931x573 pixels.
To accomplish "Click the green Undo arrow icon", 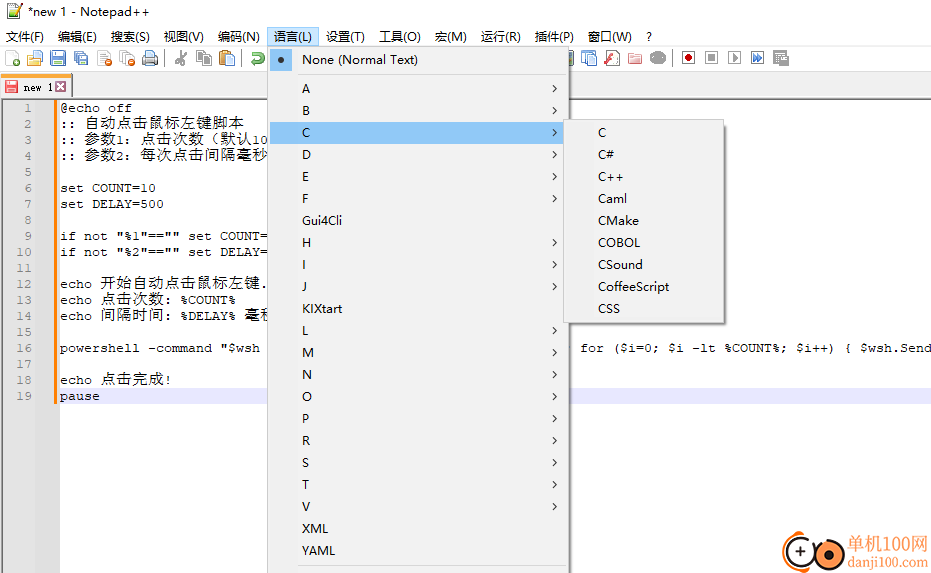I will pos(258,58).
